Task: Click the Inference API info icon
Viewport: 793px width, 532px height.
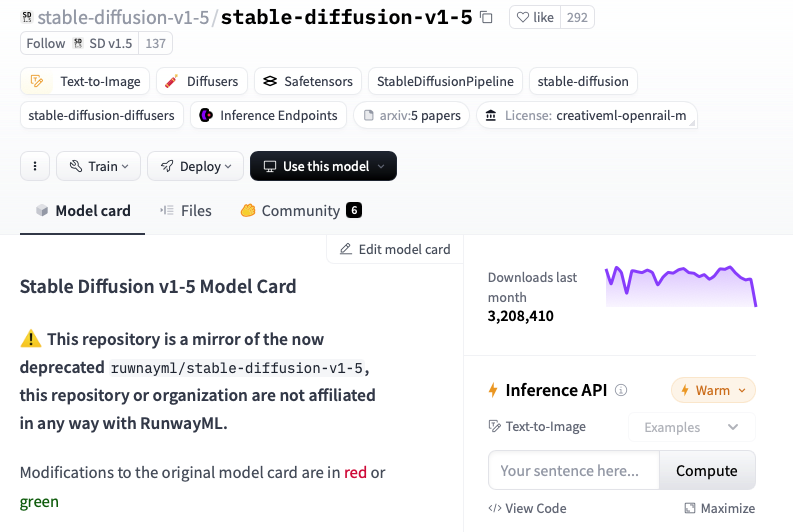Action: (621, 391)
